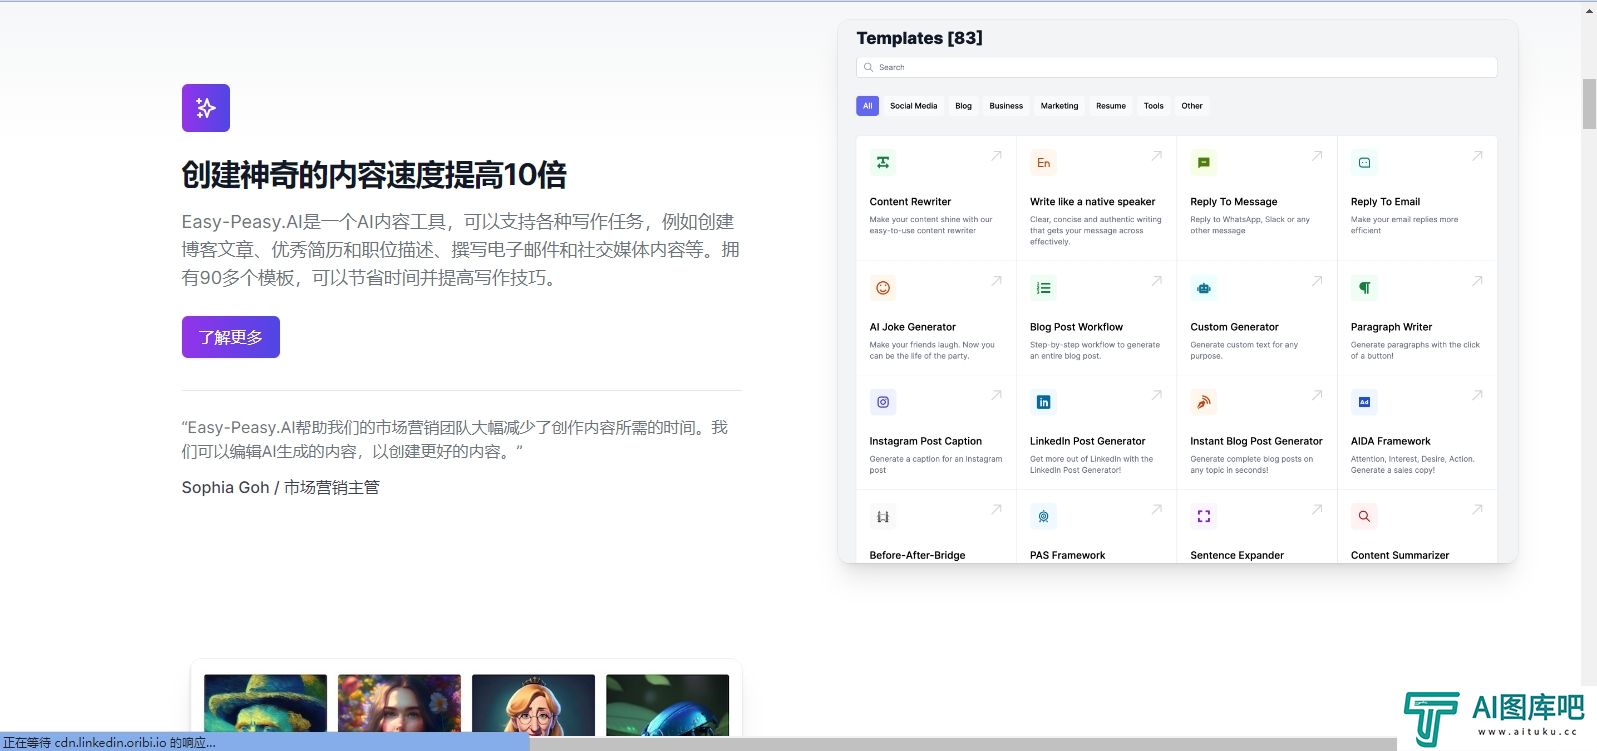
Task: Switch to the Blog filter tab
Action: coord(963,106)
